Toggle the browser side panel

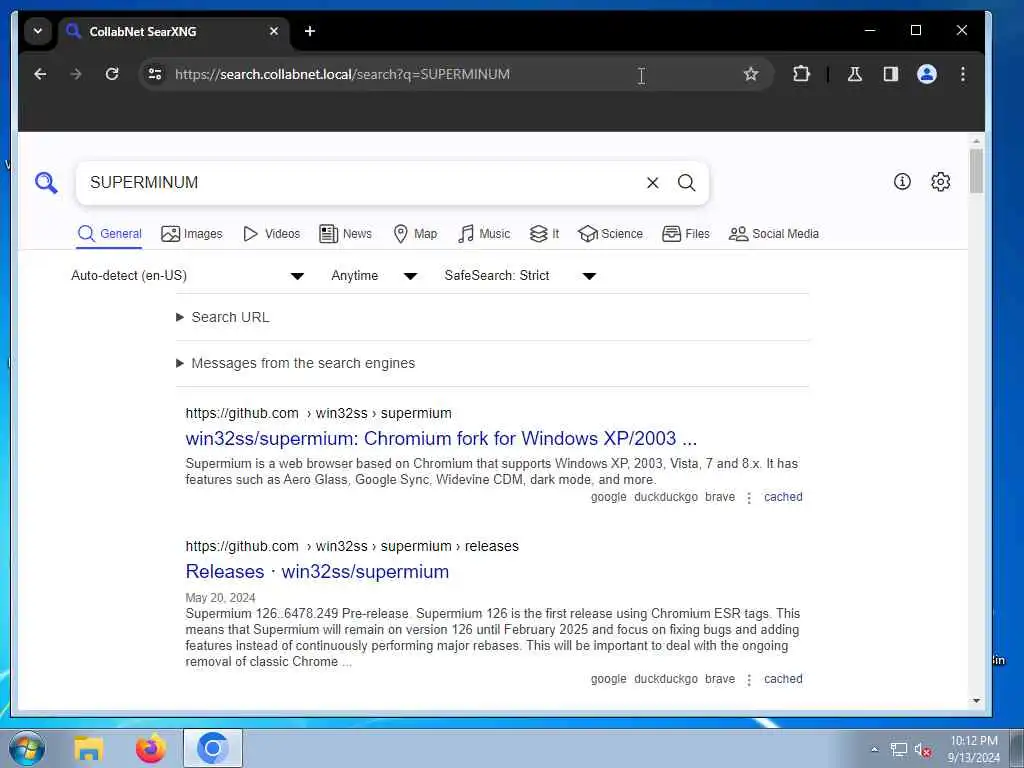point(891,74)
